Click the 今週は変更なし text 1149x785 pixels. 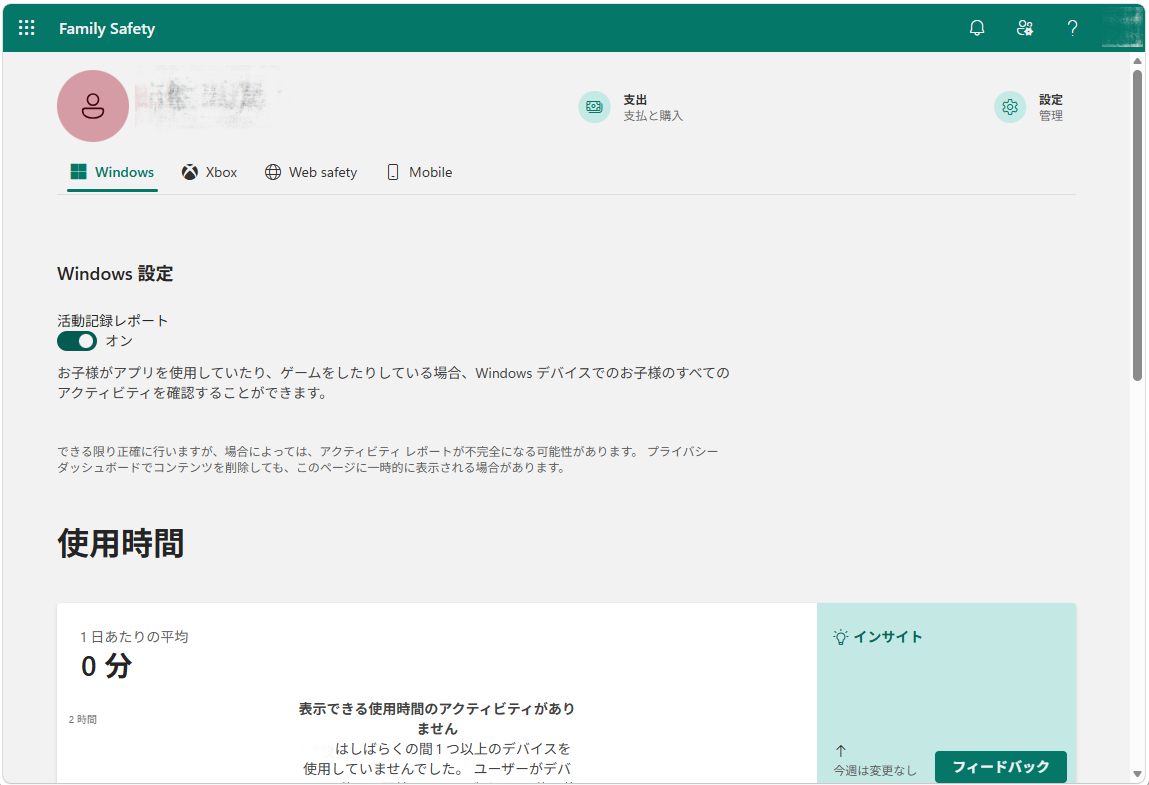coord(875,770)
